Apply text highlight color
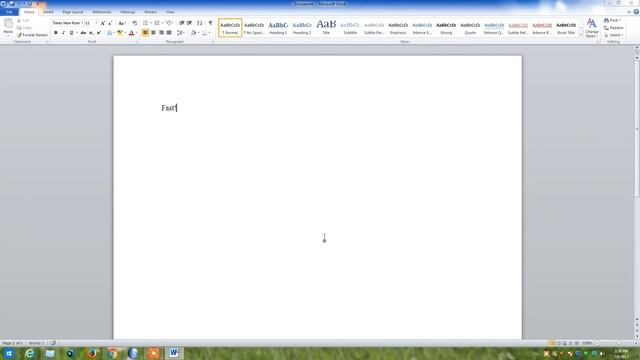 (120, 33)
